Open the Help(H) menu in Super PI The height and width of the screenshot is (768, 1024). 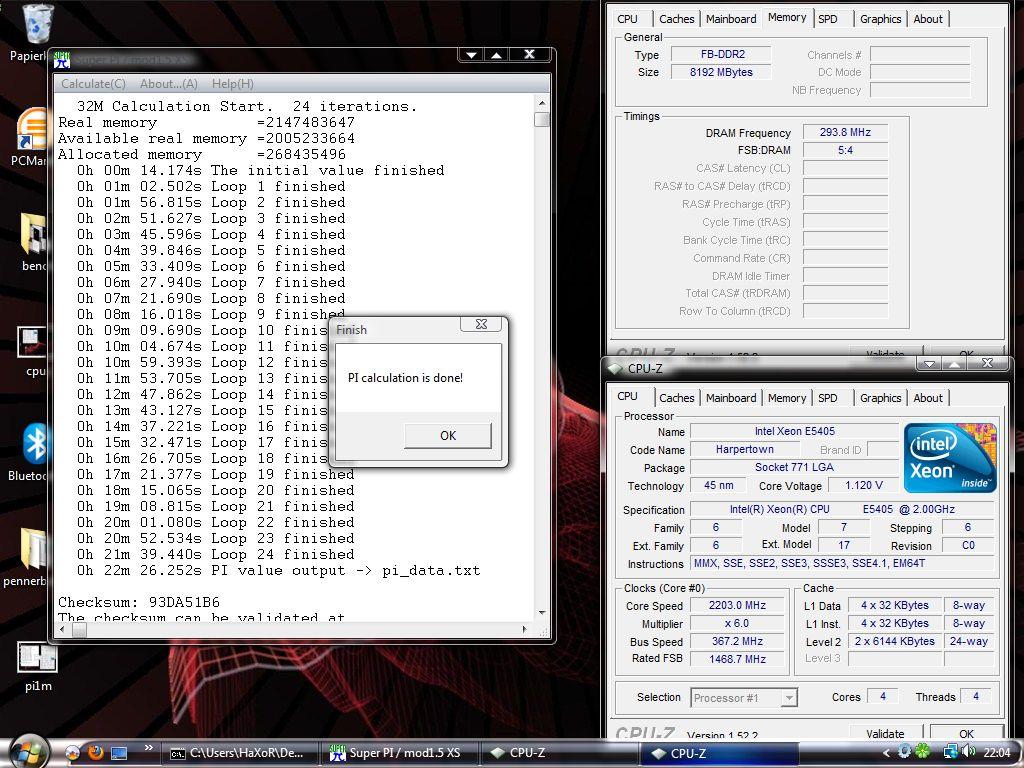tap(232, 84)
